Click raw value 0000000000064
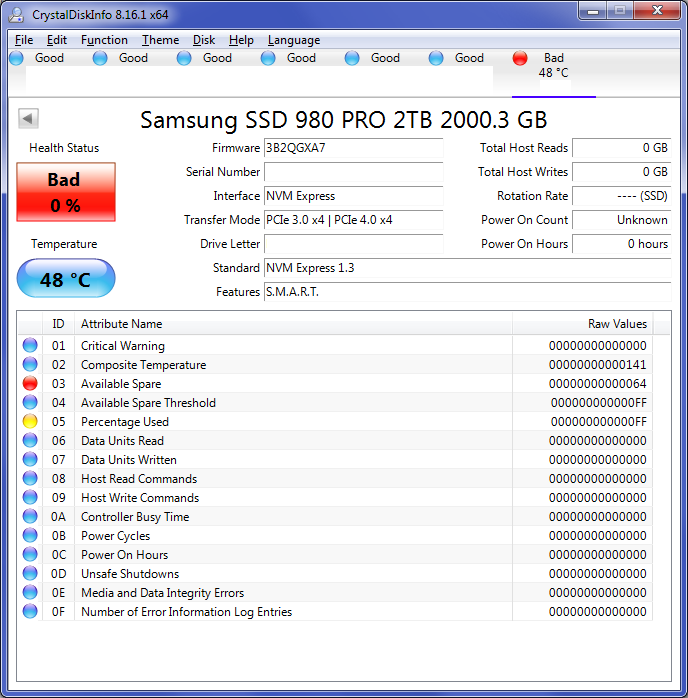Image resolution: width=688 pixels, height=698 pixels. pyautogui.click(x=597, y=384)
